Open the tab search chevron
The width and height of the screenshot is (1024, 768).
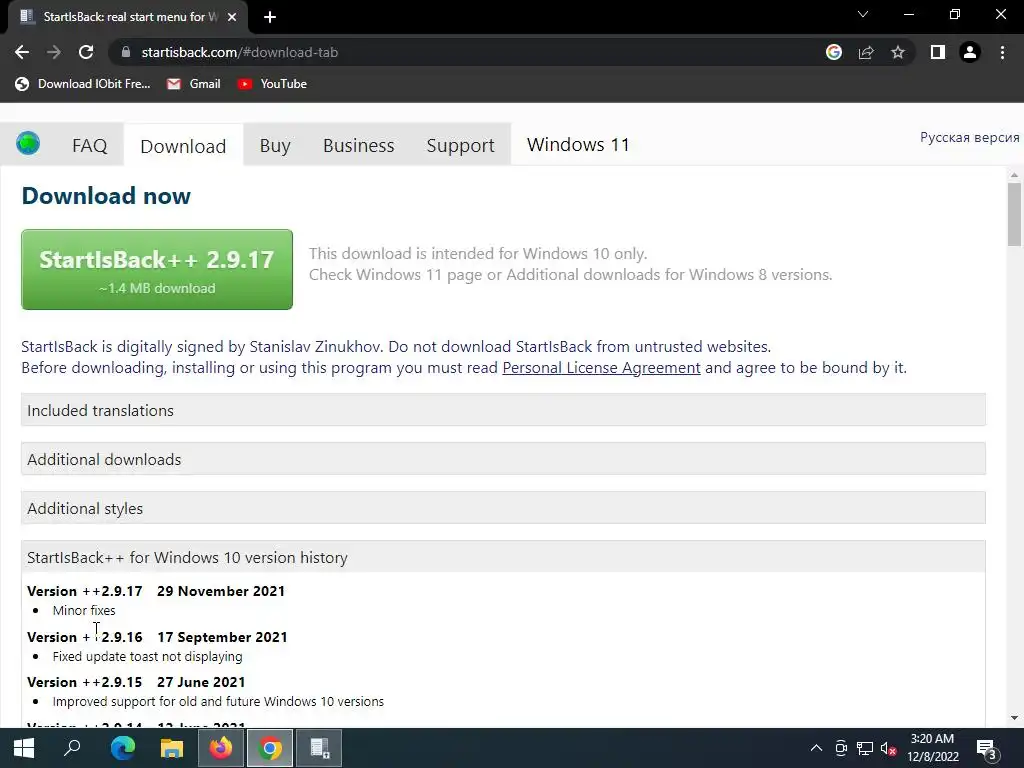pos(863,14)
